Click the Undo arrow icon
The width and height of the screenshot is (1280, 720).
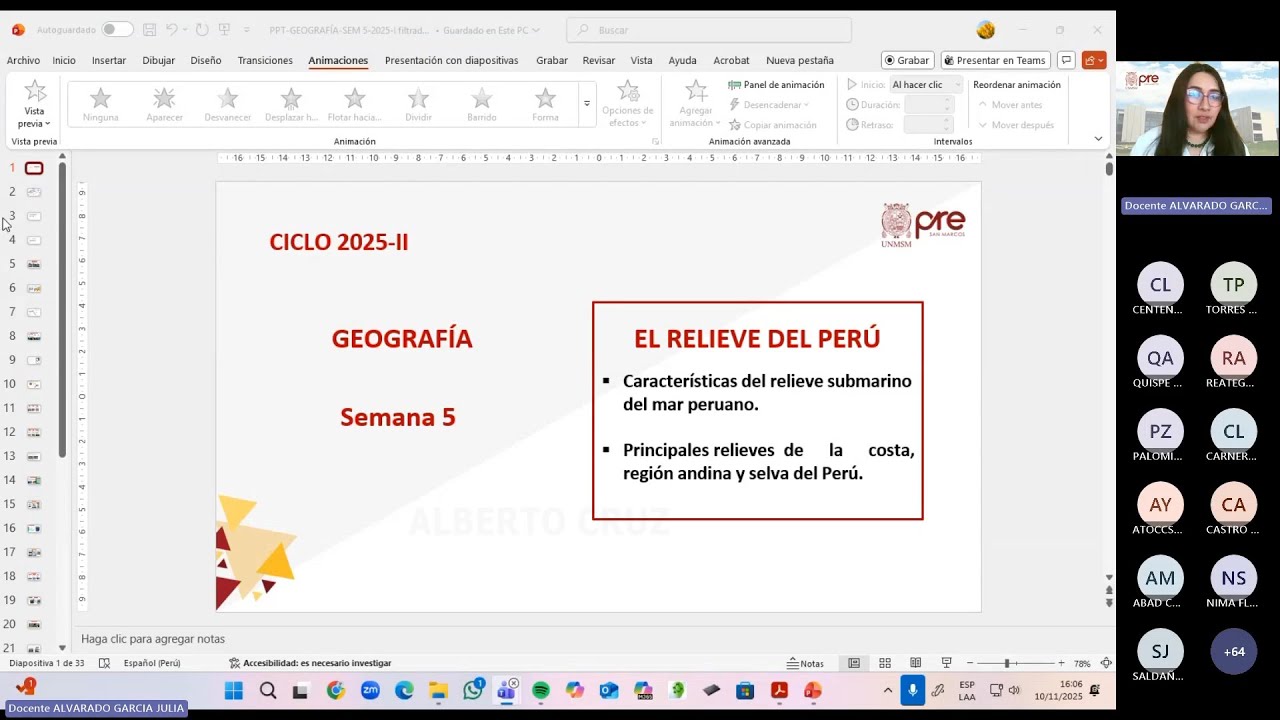171,30
